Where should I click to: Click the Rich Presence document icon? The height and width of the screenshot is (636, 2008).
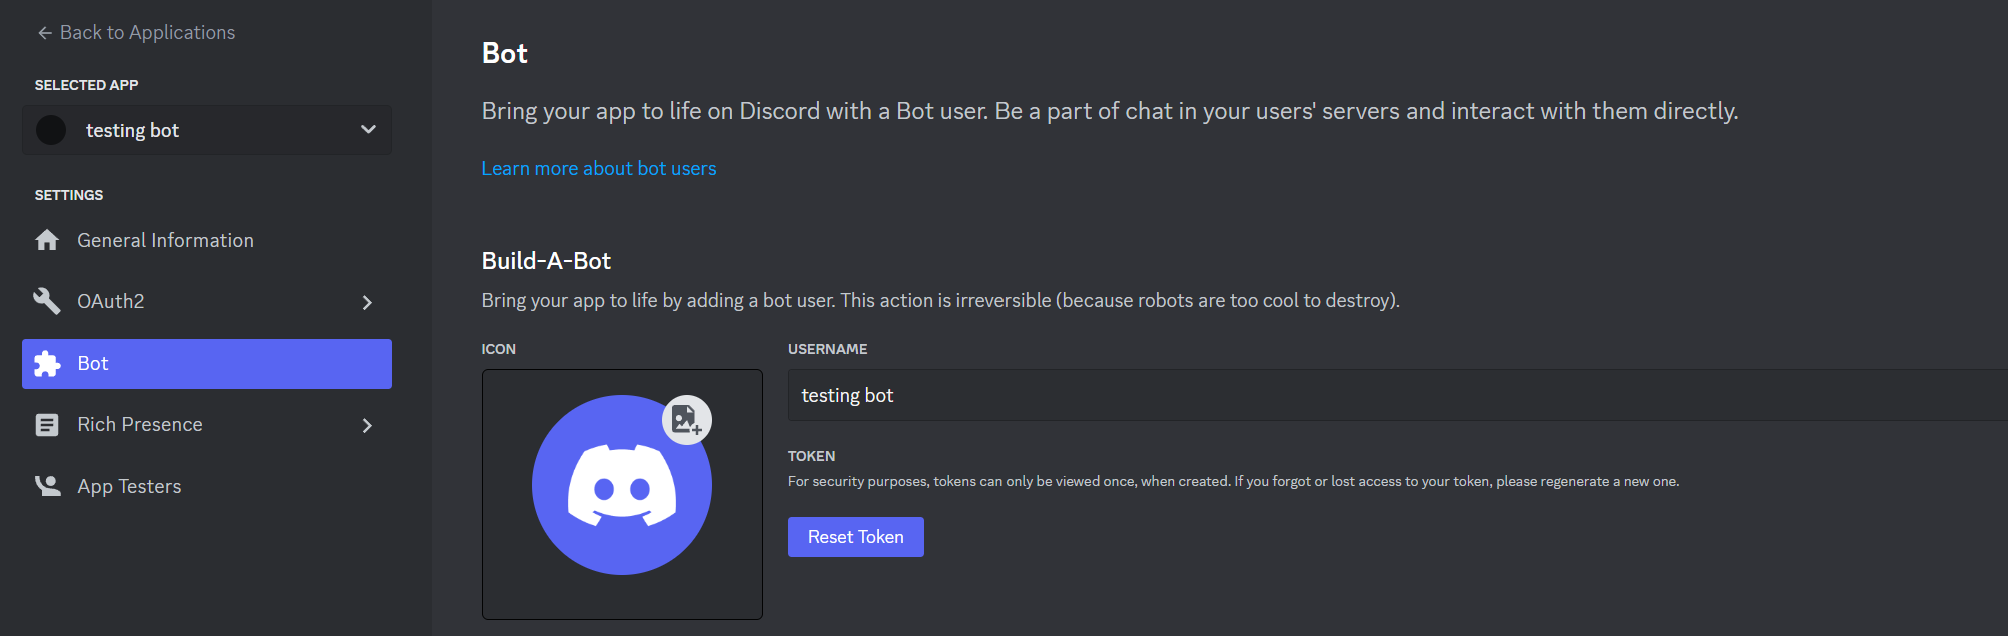coord(47,425)
